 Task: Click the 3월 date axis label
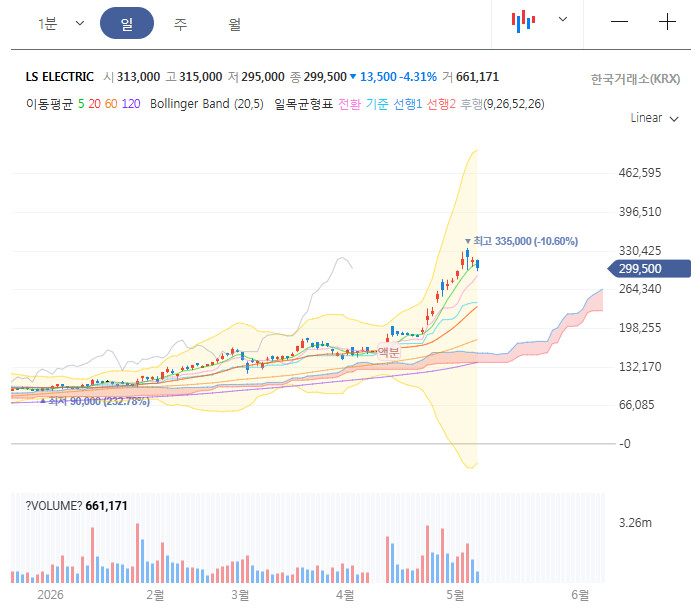click(240, 595)
